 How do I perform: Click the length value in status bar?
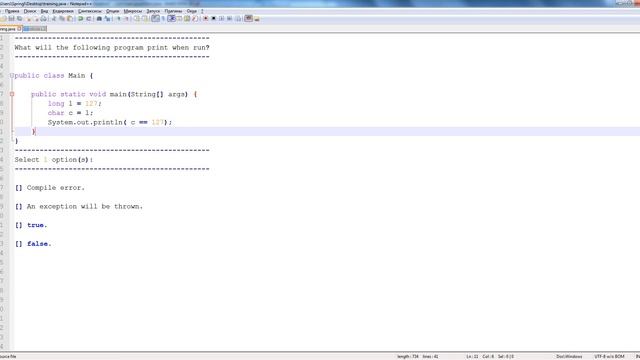(408, 356)
